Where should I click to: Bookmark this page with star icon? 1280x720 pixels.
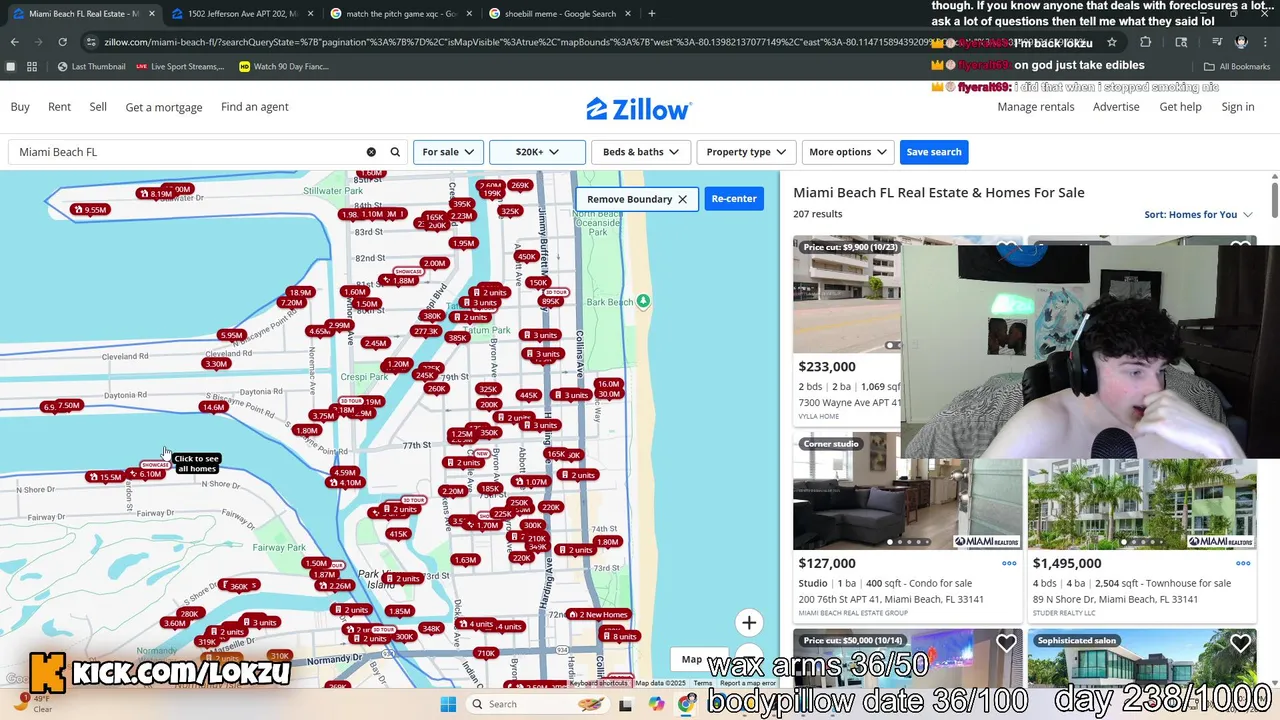1111,42
